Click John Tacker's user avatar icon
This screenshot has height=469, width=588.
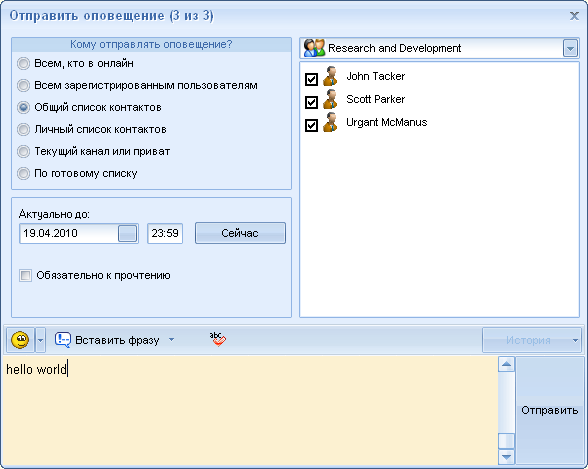(x=330, y=76)
